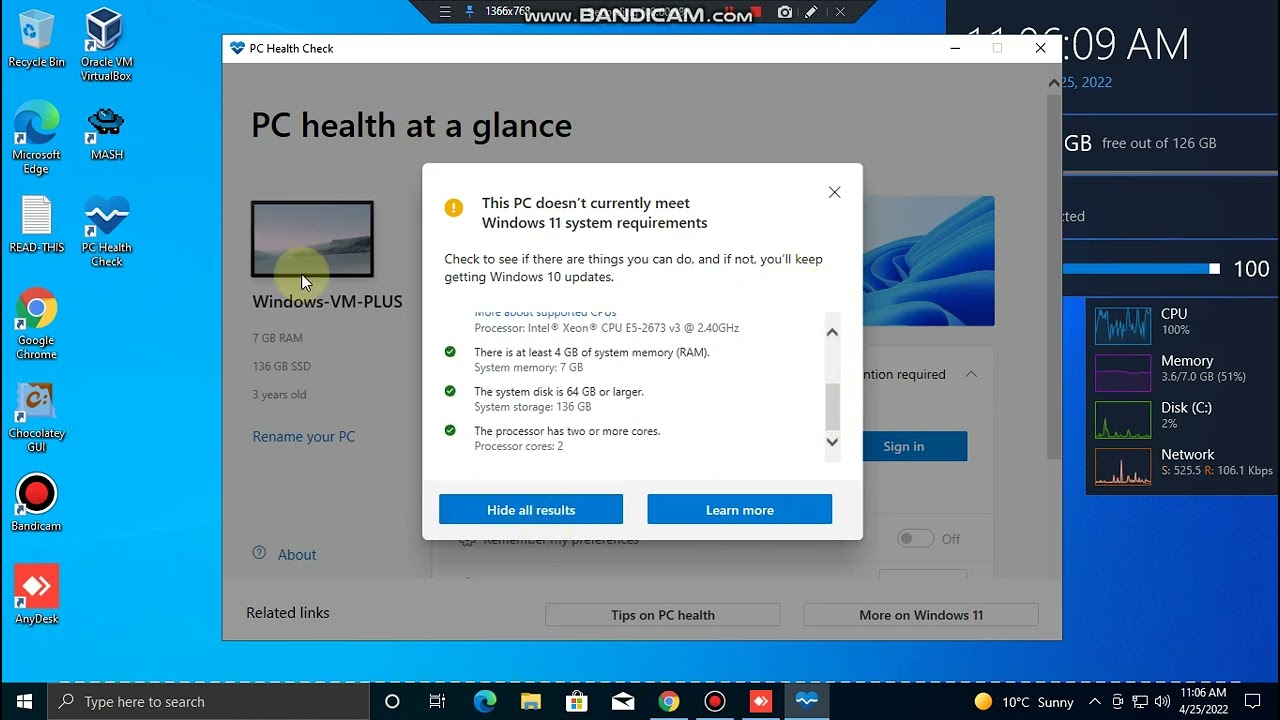Click 'Processor cores: 2' text
Image resolution: width=1280 pixels, height=720 pixels.
pyautogui.click(x=518, y=446)
